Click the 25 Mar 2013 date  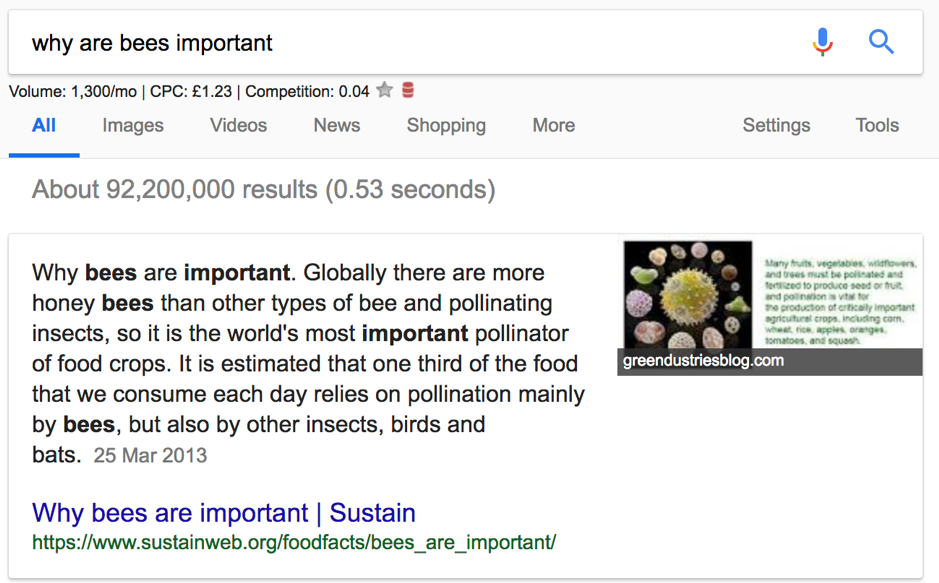(x=150, y=455)
